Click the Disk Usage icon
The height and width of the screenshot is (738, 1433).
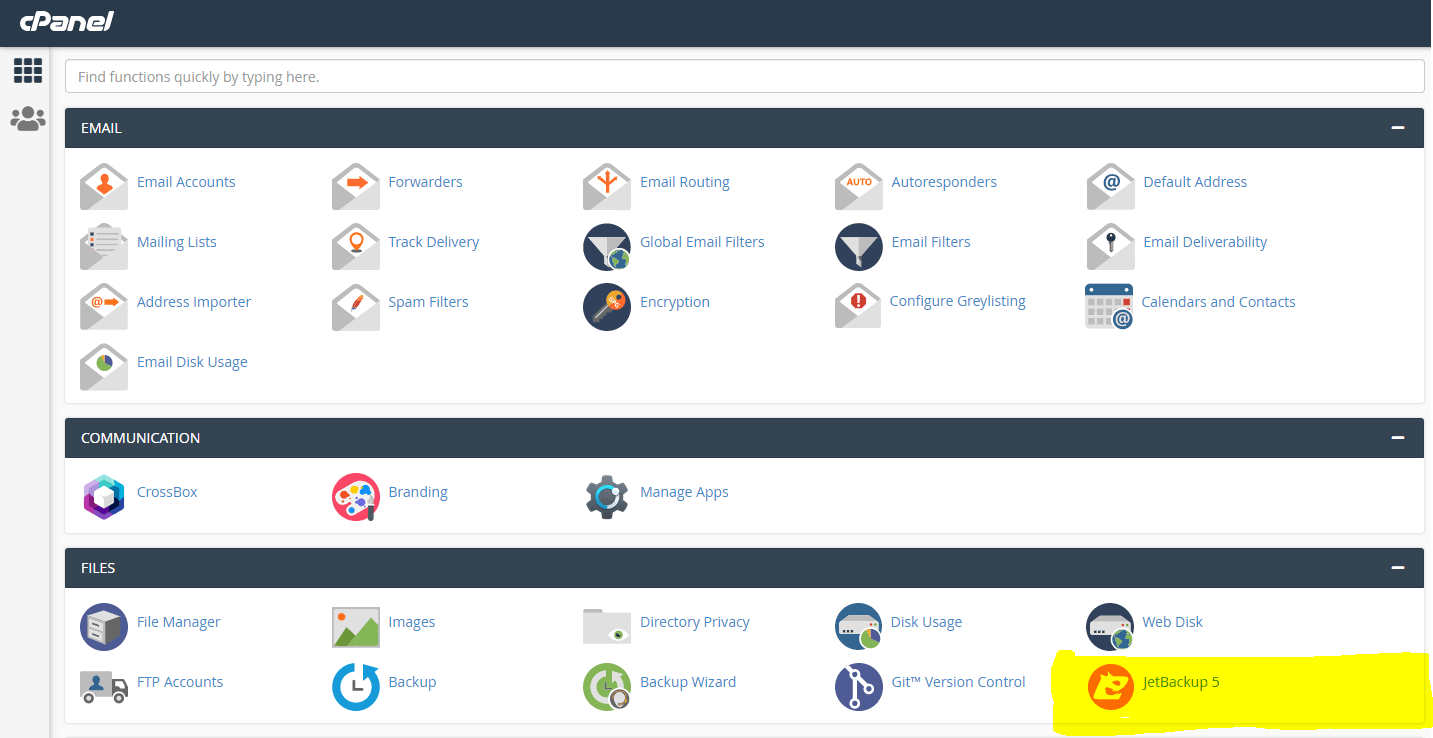point(859,627)
